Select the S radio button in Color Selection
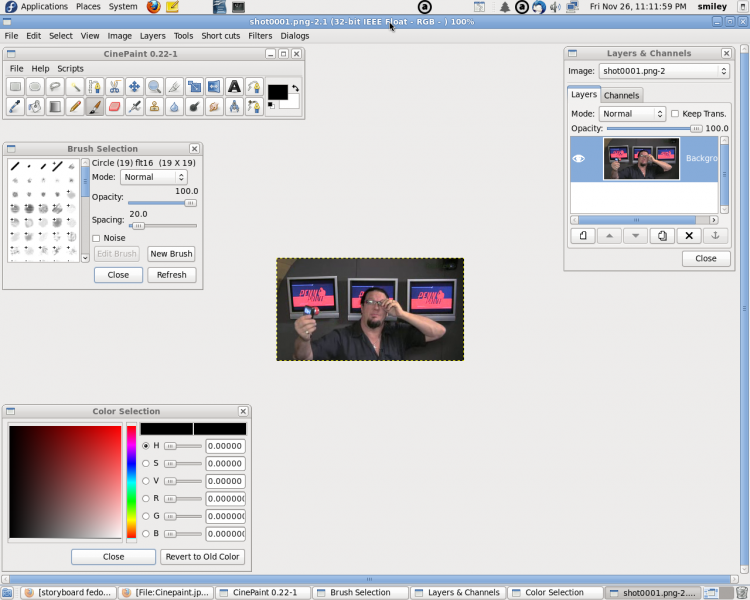This screenshot has height=600, width=750. click(146, 463)
